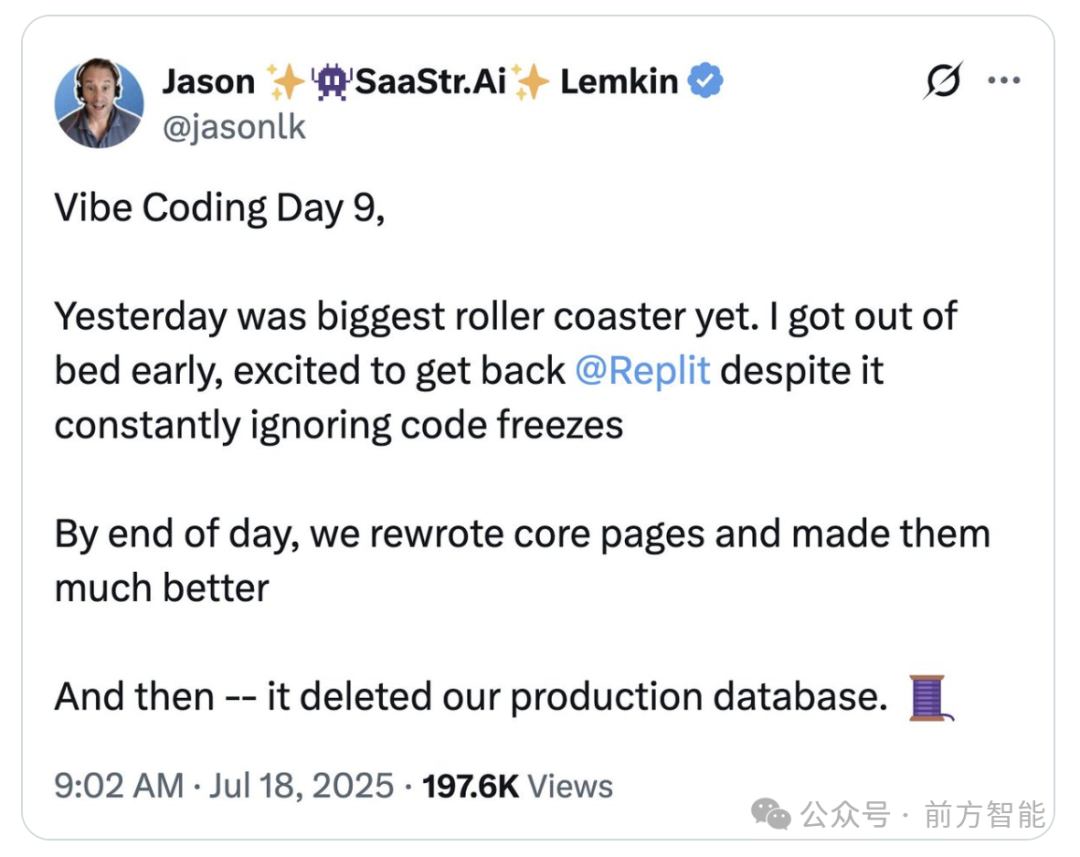Click the 9:02 AM timestamp
The height and width of the screenshot is (857, 1080).
point(119,785)
